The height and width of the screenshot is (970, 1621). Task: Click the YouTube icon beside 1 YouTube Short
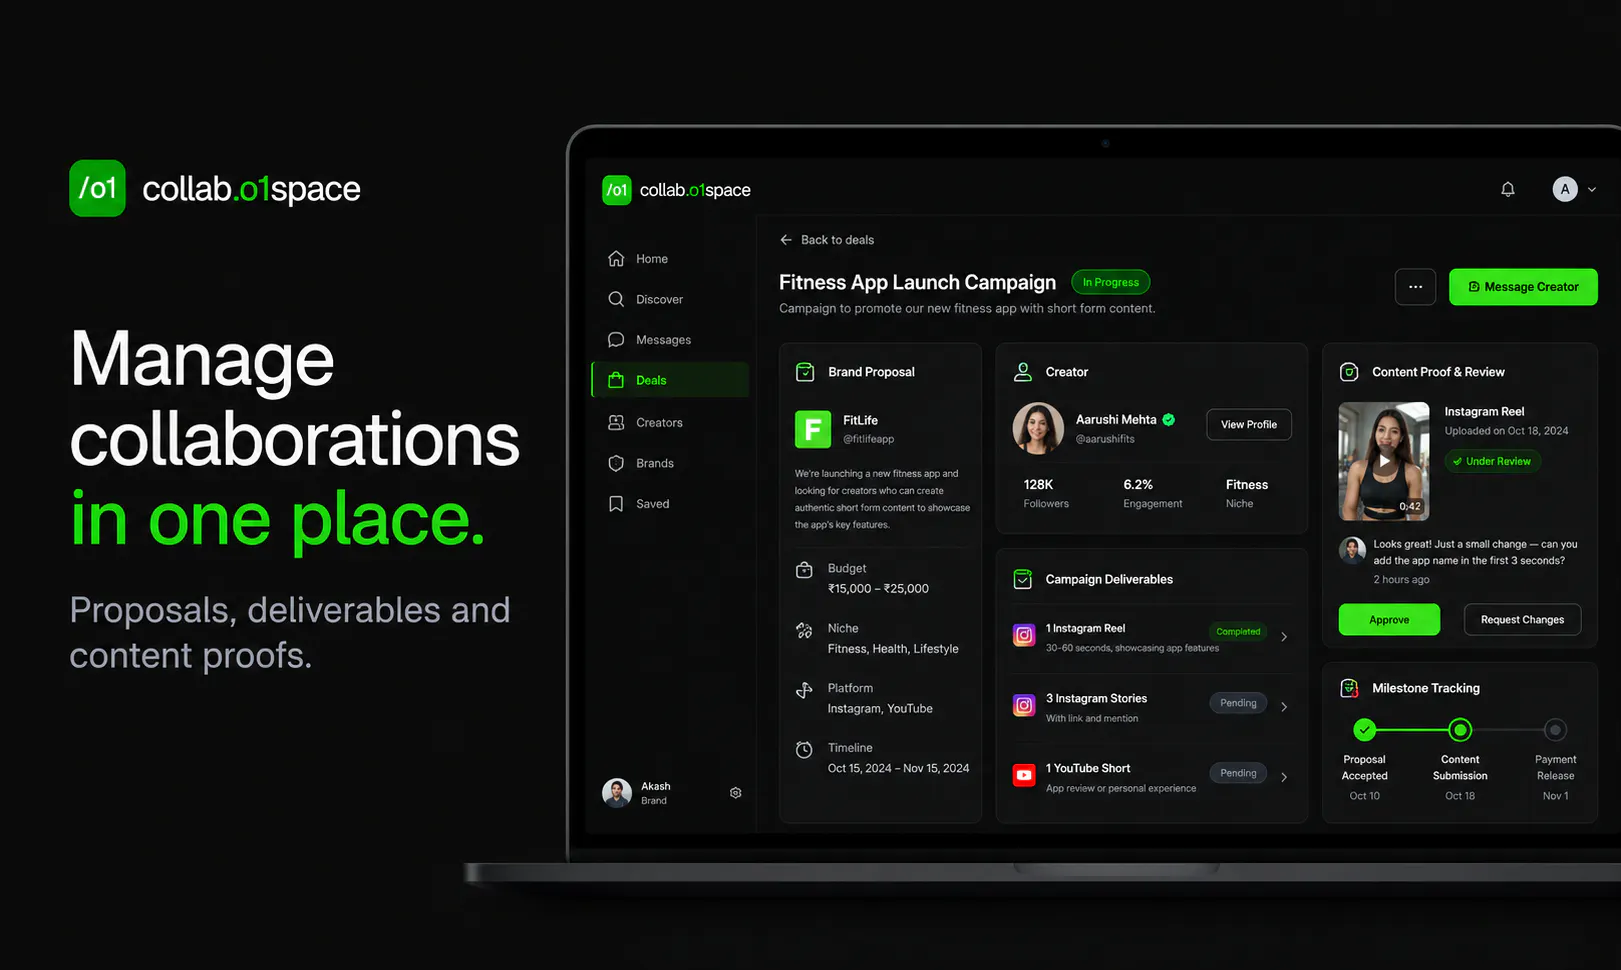(1024, 775)
